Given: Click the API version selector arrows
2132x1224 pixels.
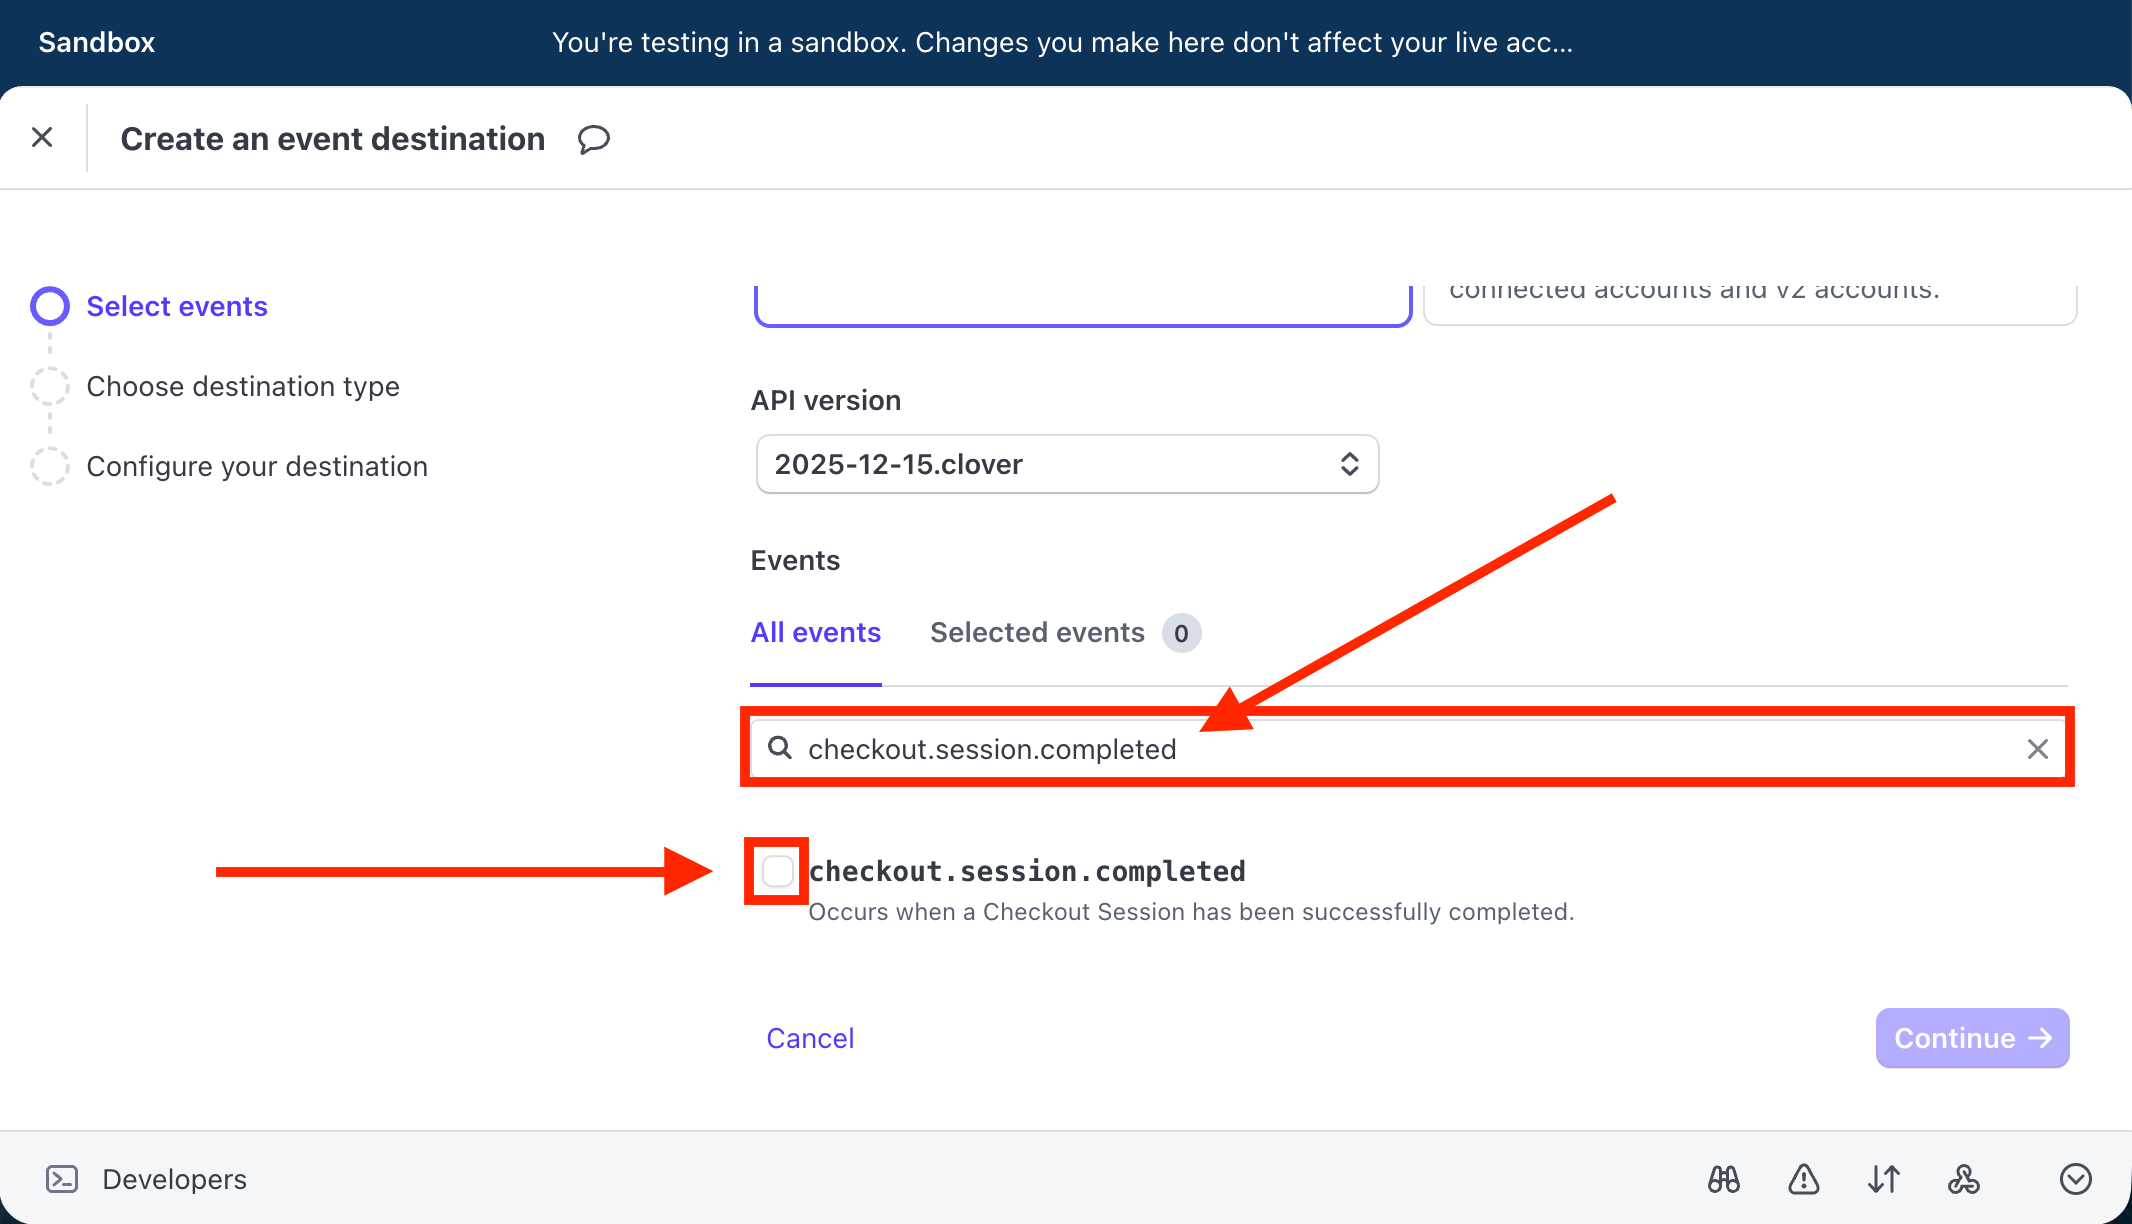Looking at the screenshot, I should 1349,464.
